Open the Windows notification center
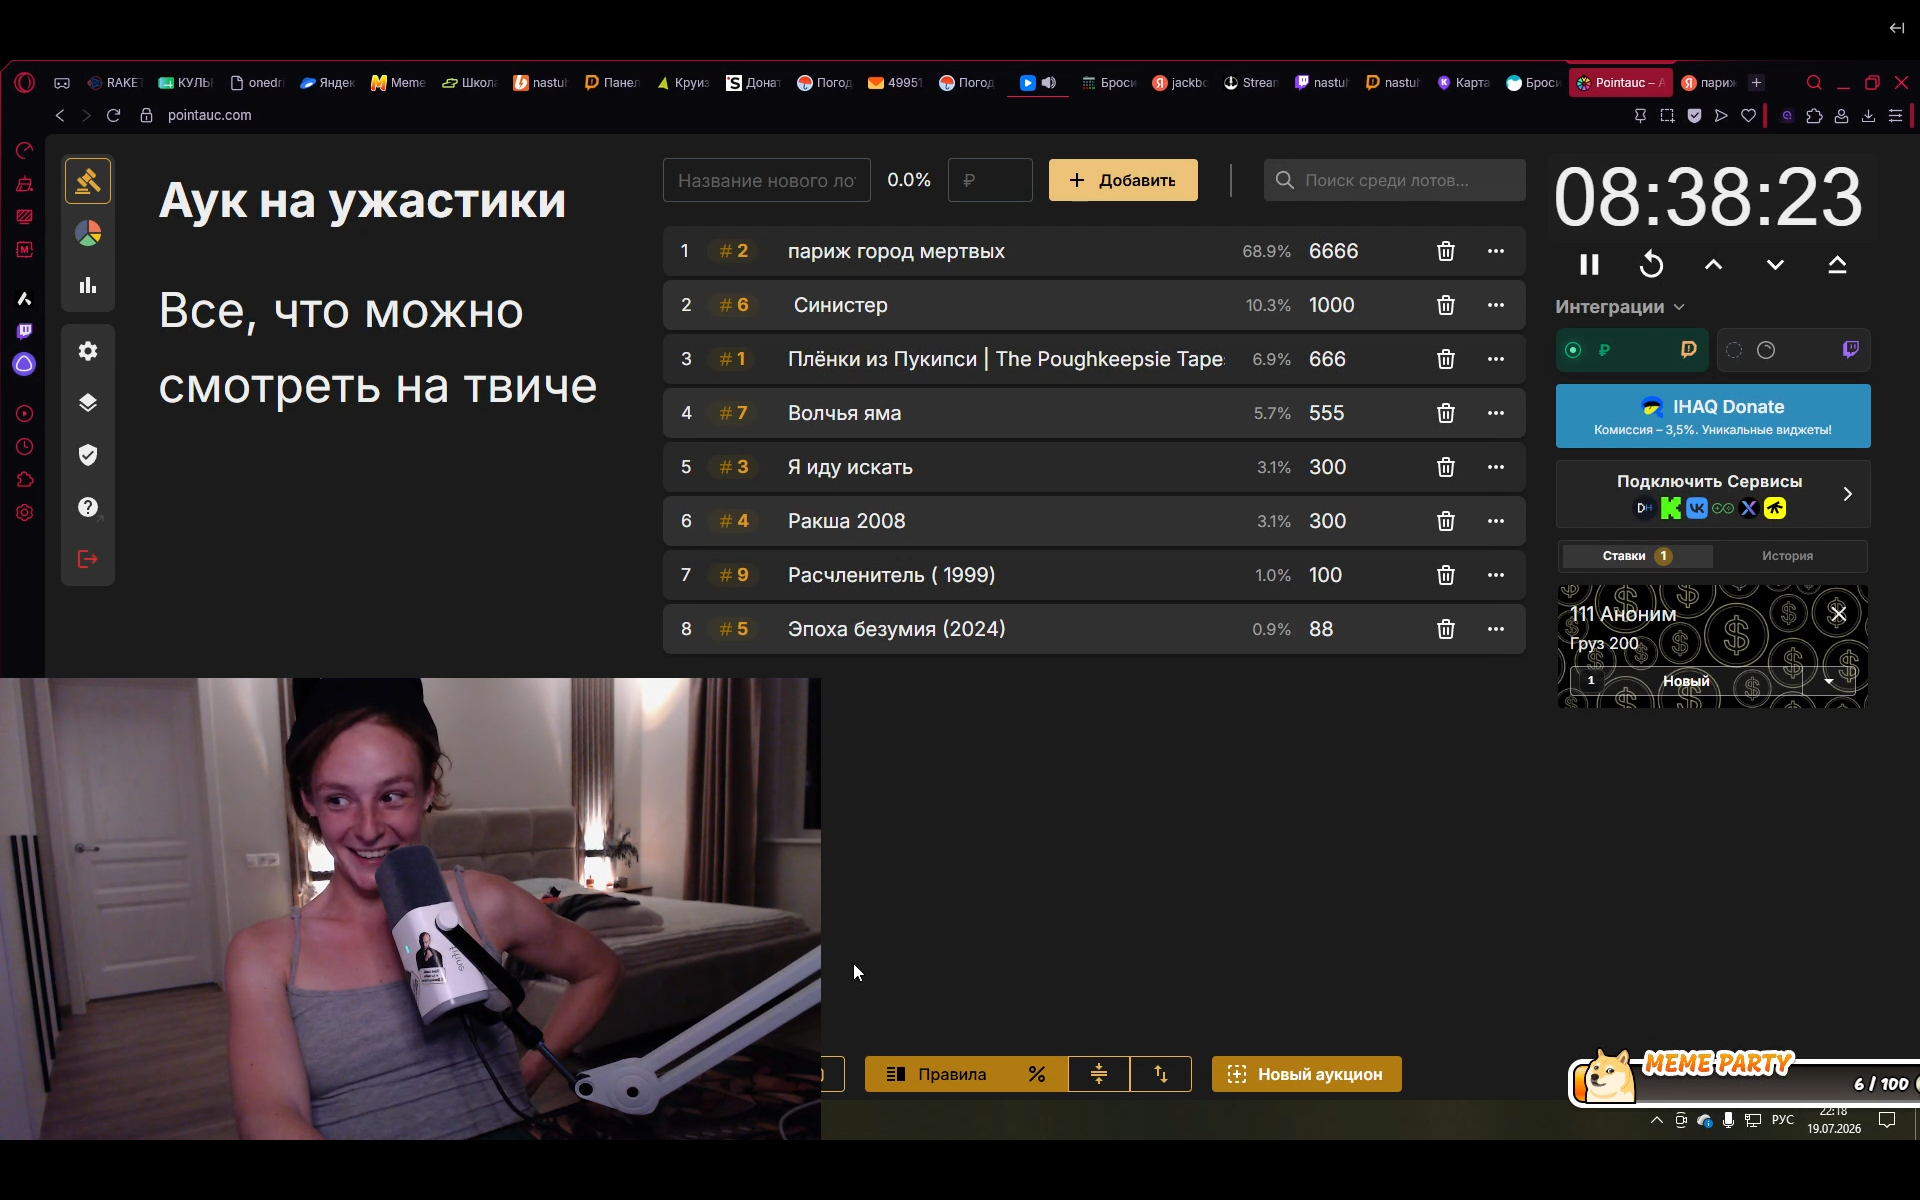1920x1200 pixels. [x=1887, y=1120]
